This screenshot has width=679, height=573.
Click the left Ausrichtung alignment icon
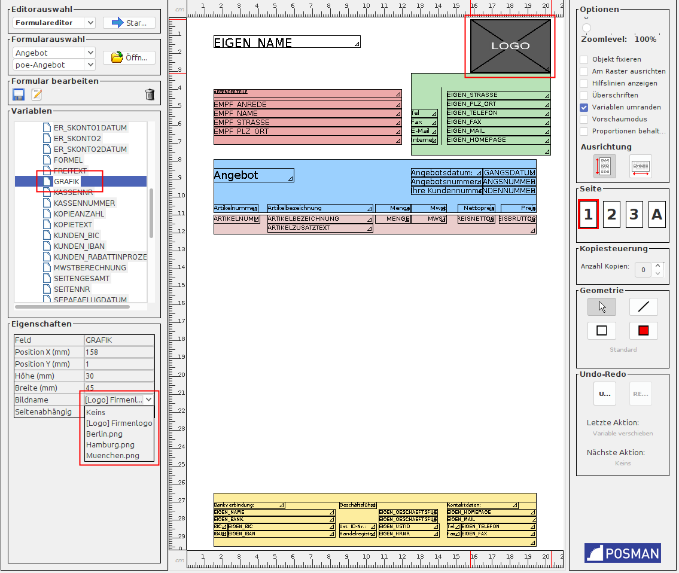(x=603, y=165)
